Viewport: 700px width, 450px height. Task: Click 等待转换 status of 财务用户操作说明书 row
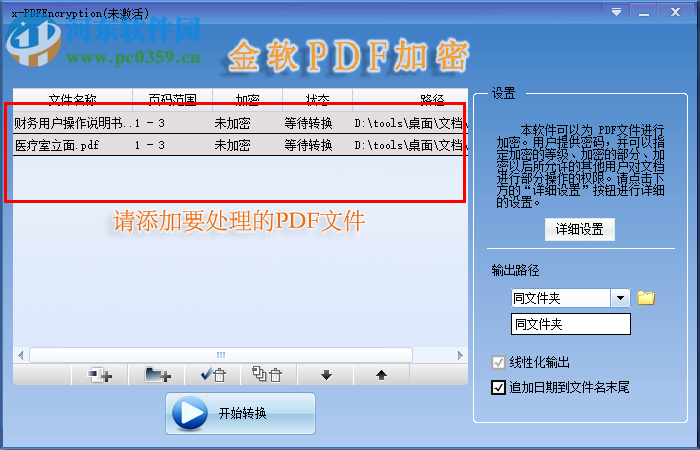[x=308, y=123]
